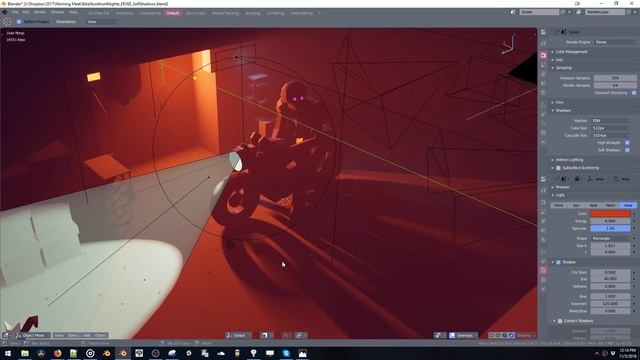Open the Object Mode dropdown
640x360 pixels.
coord(33,336)
